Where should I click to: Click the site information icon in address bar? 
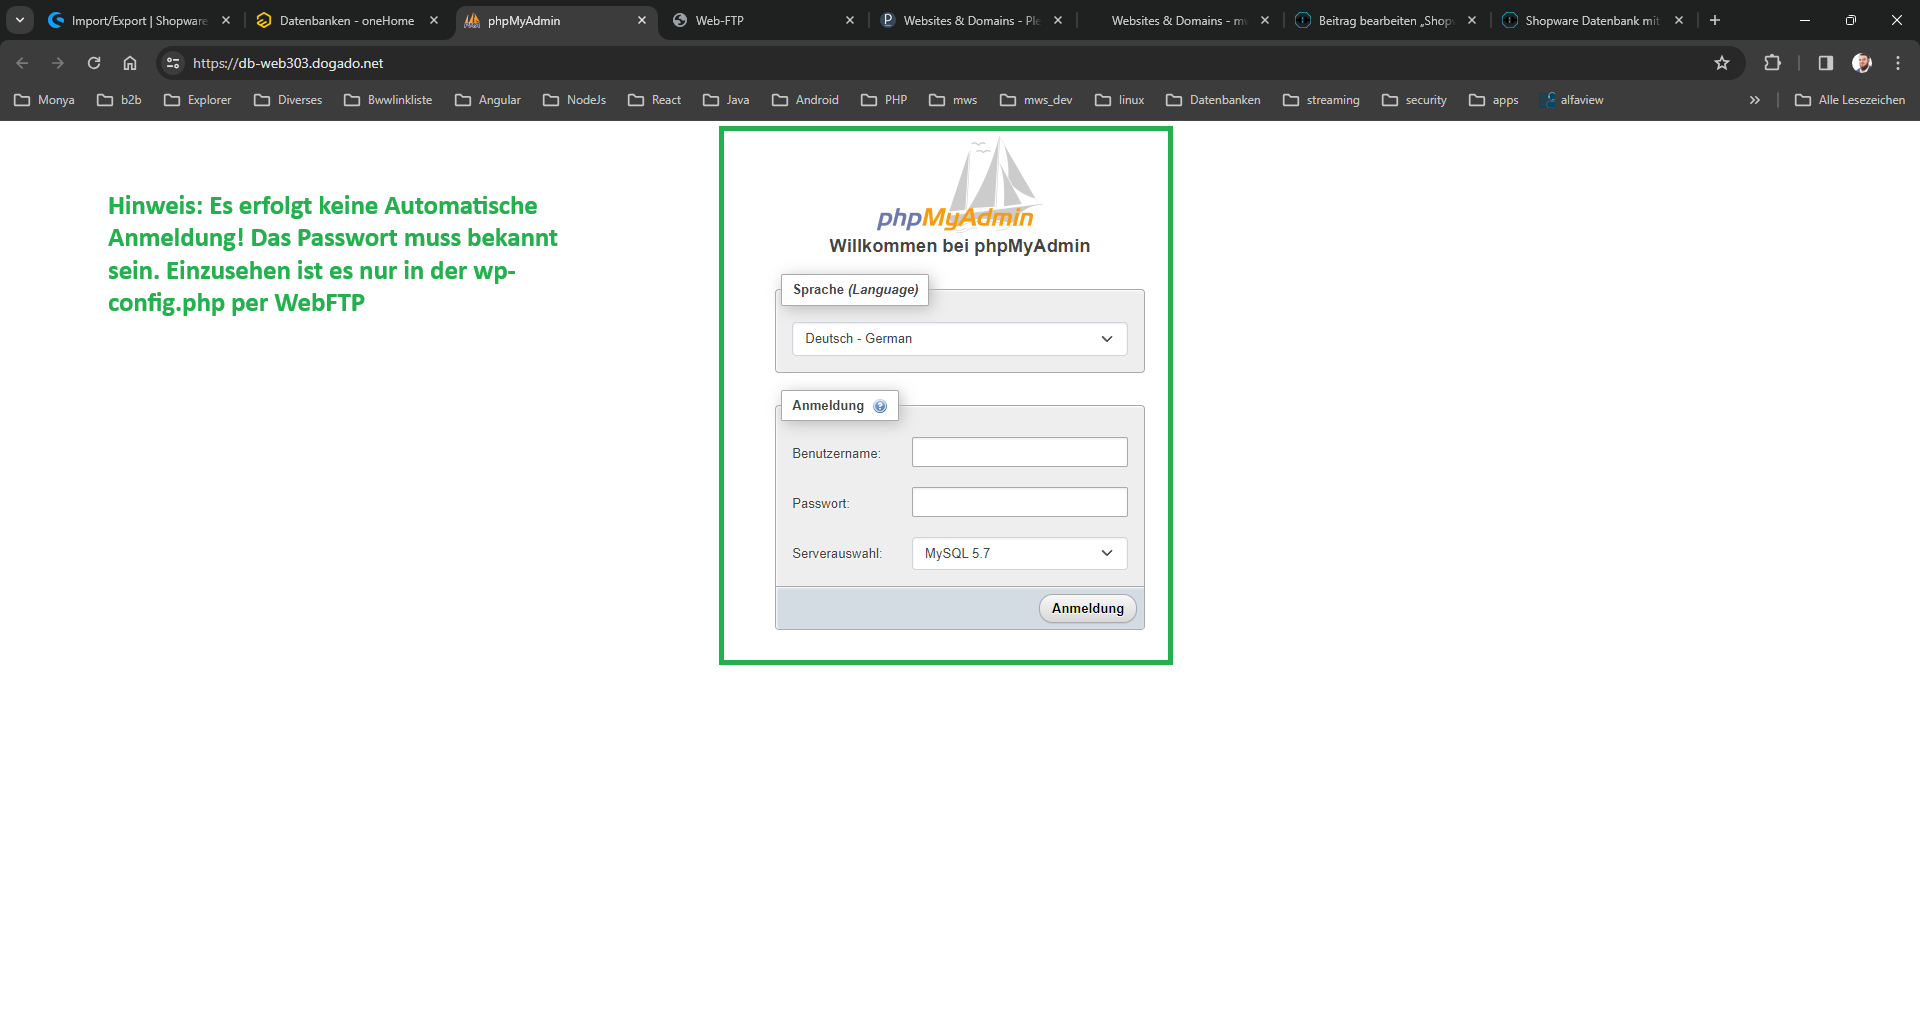pyautogui.click(x=173, y=63)
